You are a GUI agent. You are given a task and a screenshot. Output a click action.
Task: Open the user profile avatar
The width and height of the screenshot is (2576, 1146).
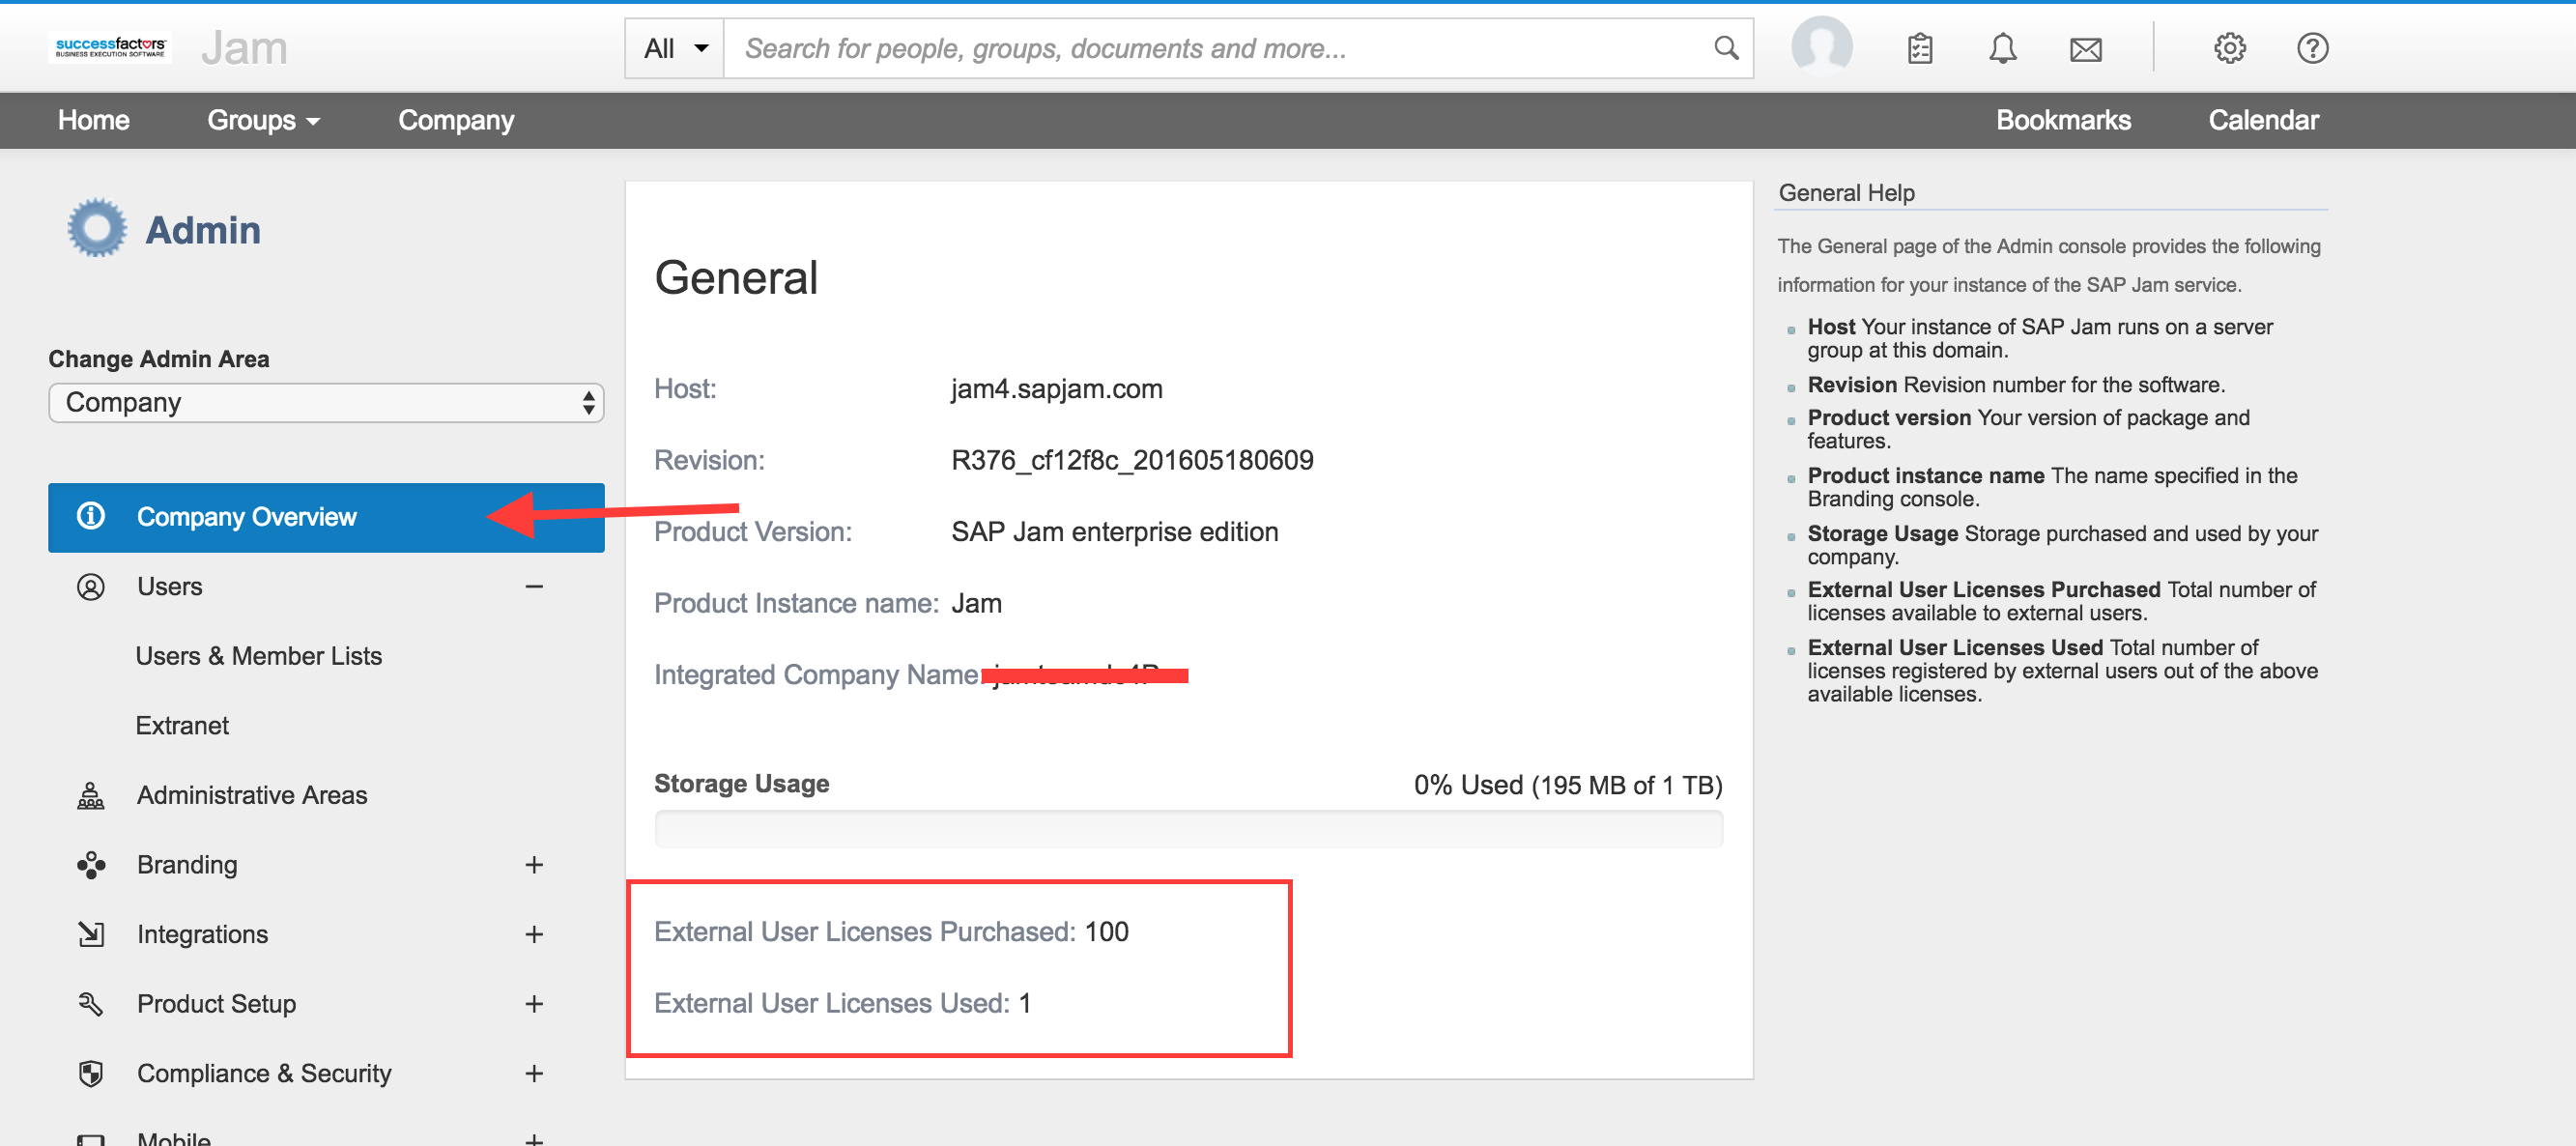(x=1821, y=47)
